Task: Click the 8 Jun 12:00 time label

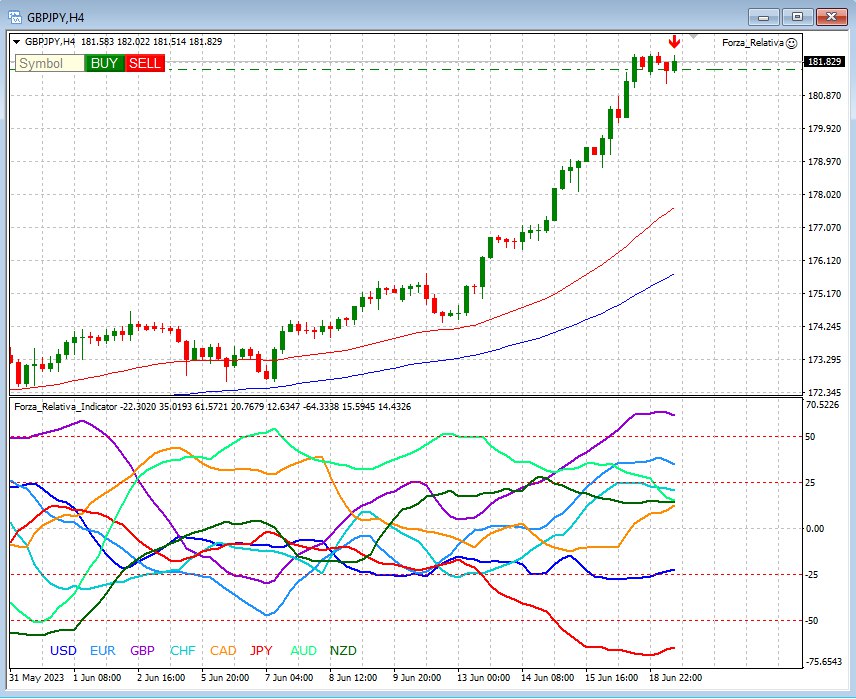Action: pos(353,678)
